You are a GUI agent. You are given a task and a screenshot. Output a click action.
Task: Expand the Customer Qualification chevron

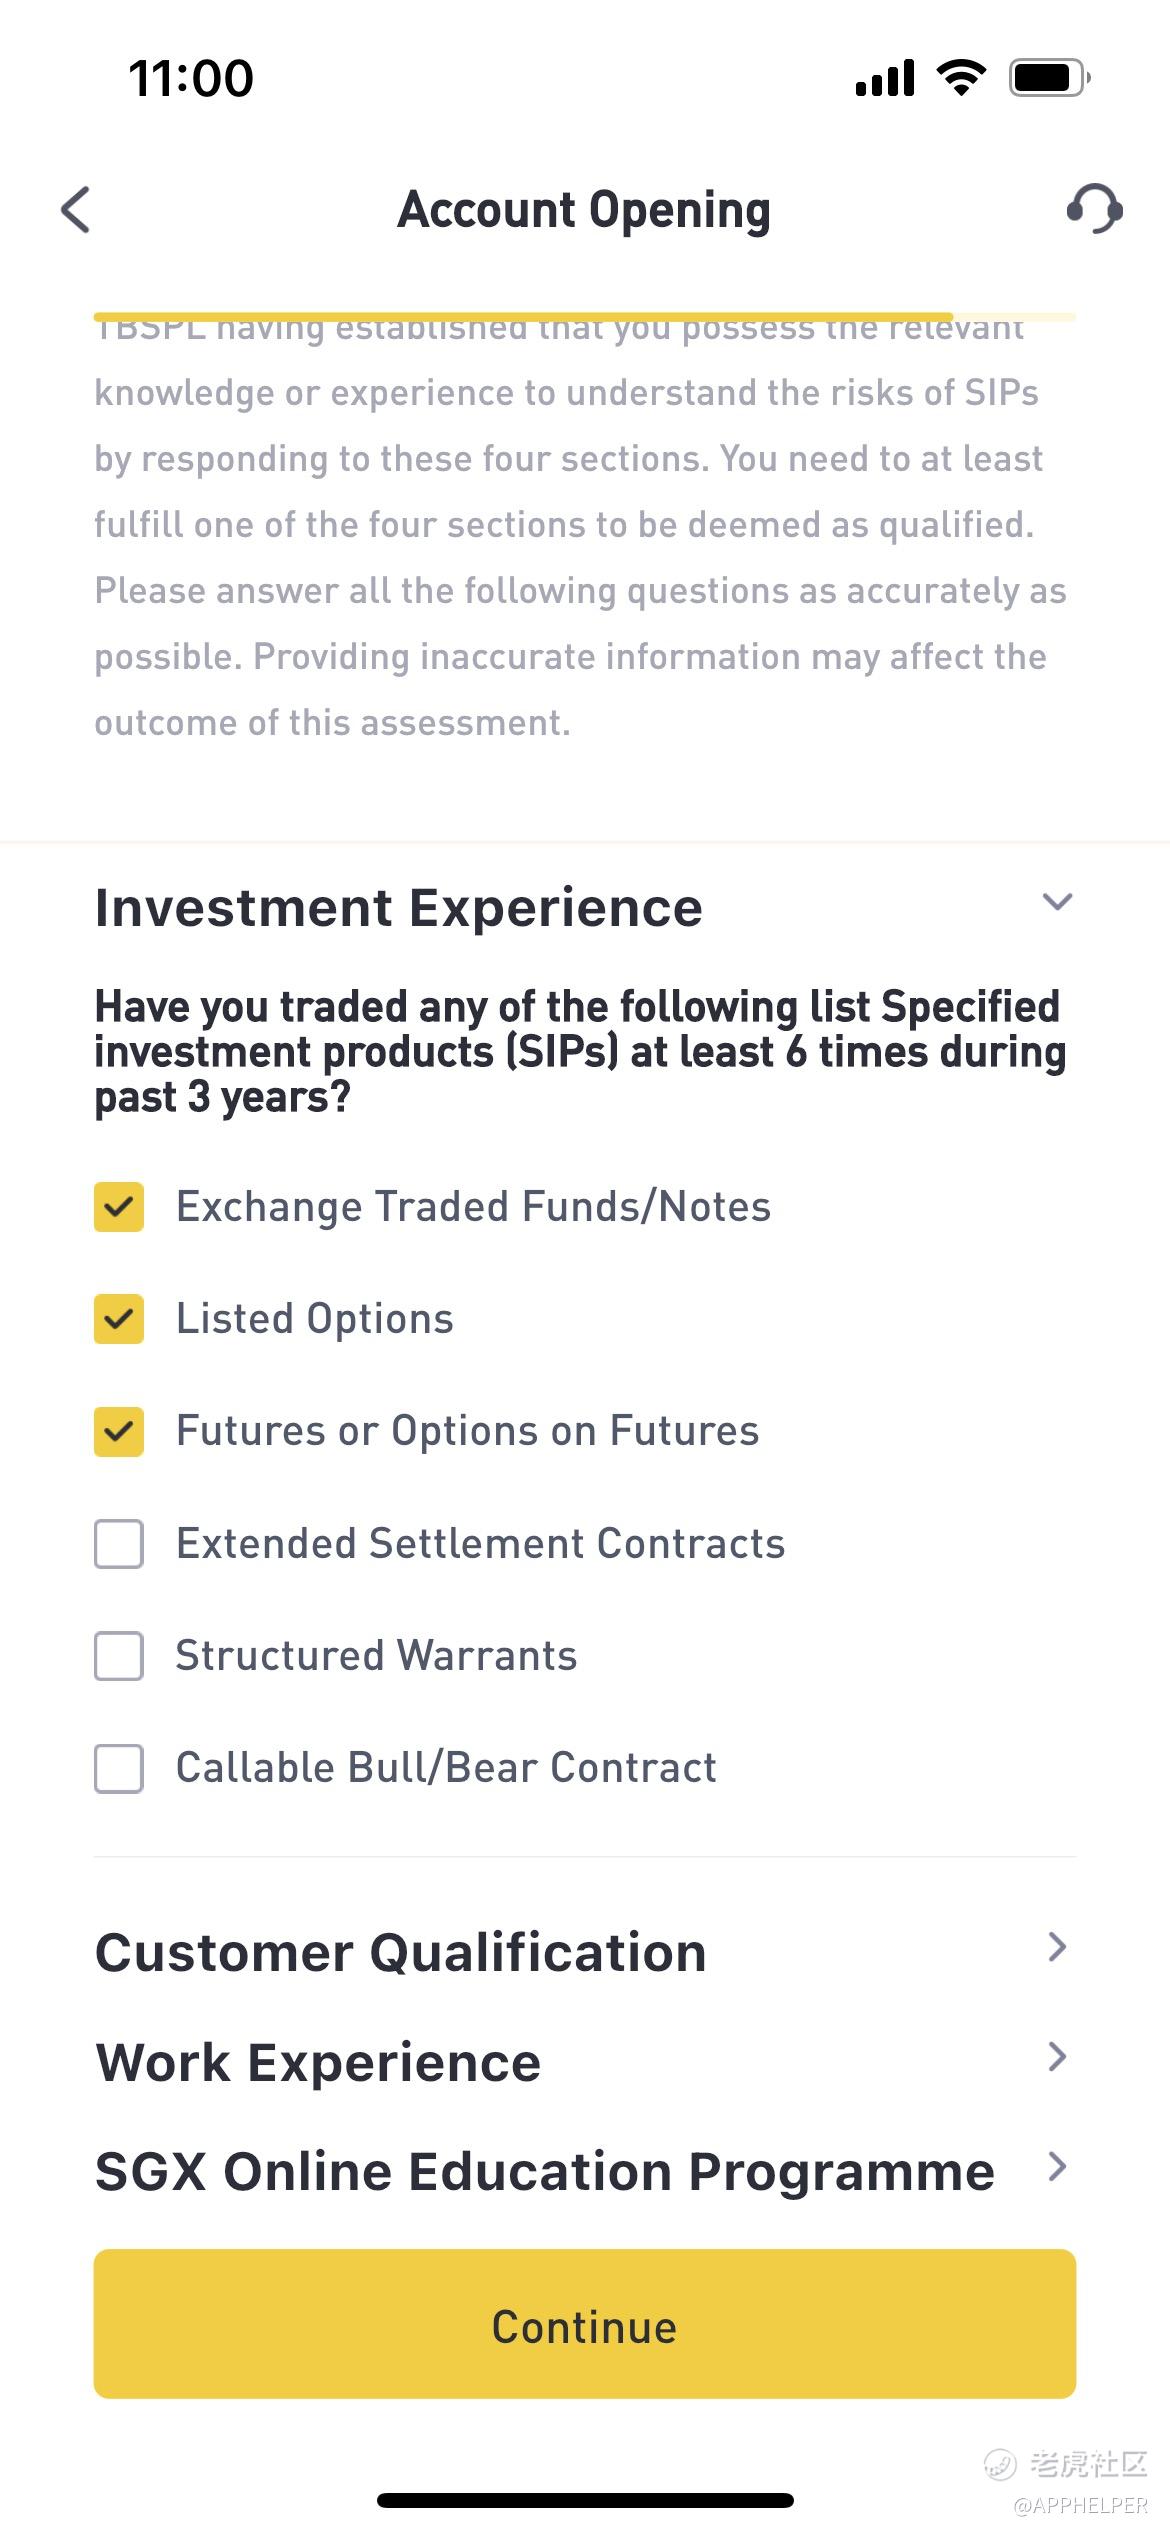(1057, 1946)
